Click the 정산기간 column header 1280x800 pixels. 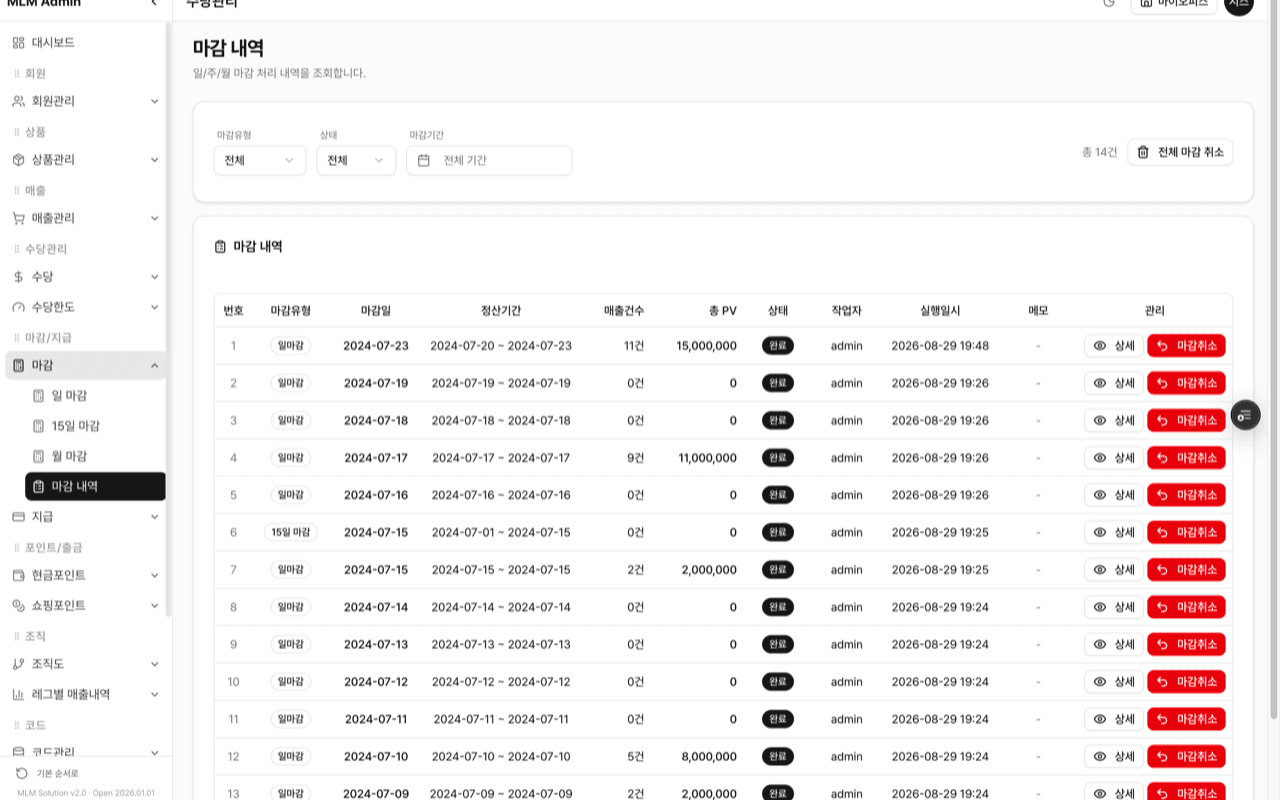[x=501, y=311]
